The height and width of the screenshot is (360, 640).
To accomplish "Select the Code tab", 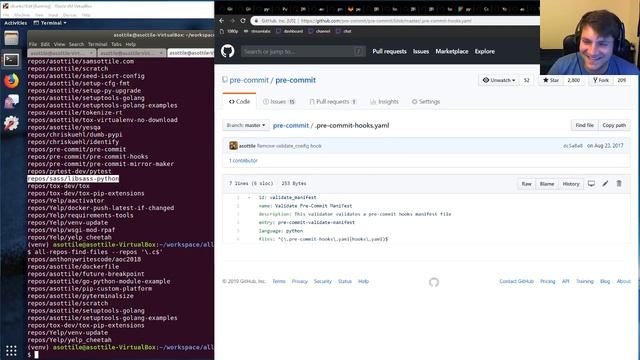I will 240,102.
